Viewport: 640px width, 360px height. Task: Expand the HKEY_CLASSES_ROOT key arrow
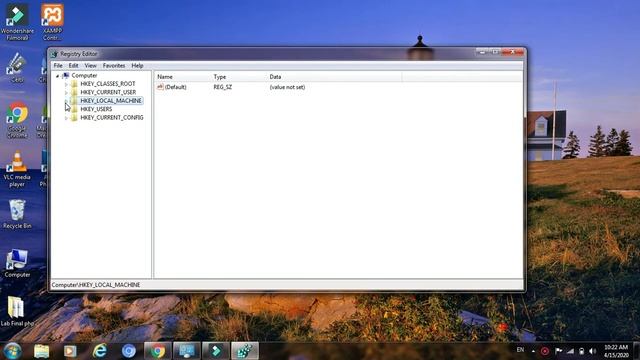(x=66, y=84)
